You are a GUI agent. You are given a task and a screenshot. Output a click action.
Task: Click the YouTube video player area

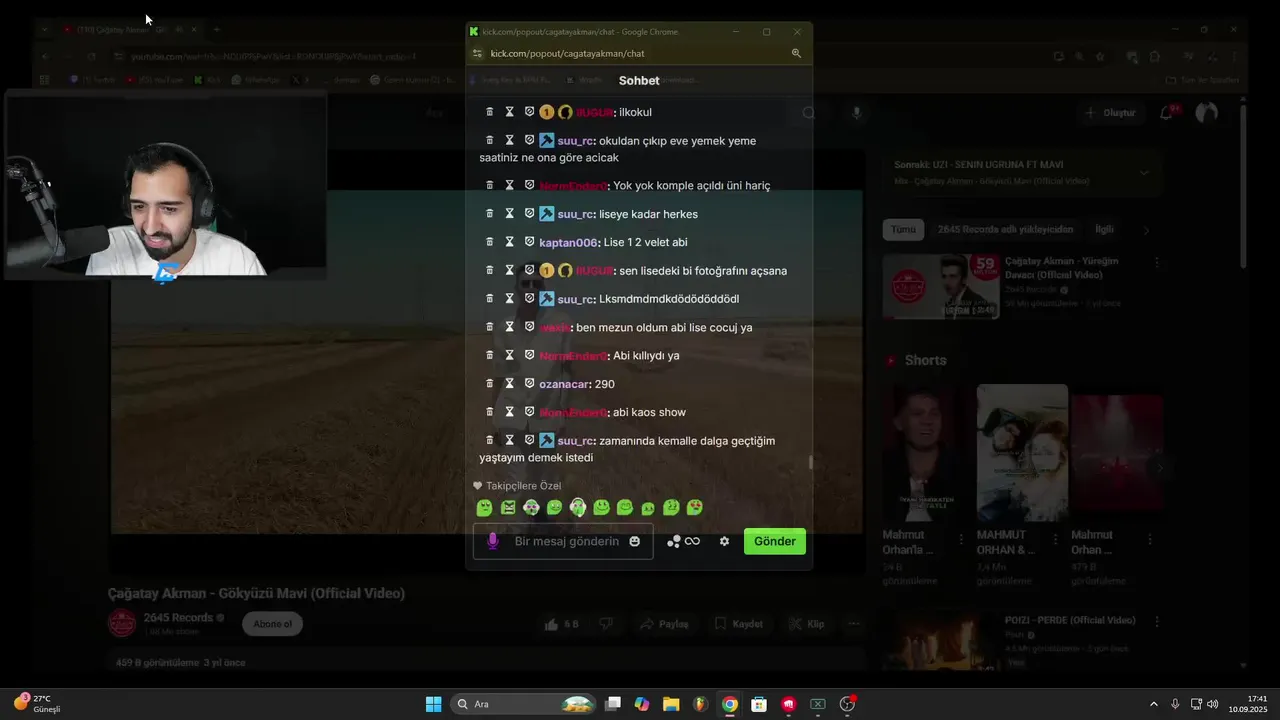(x=486, y=362)
